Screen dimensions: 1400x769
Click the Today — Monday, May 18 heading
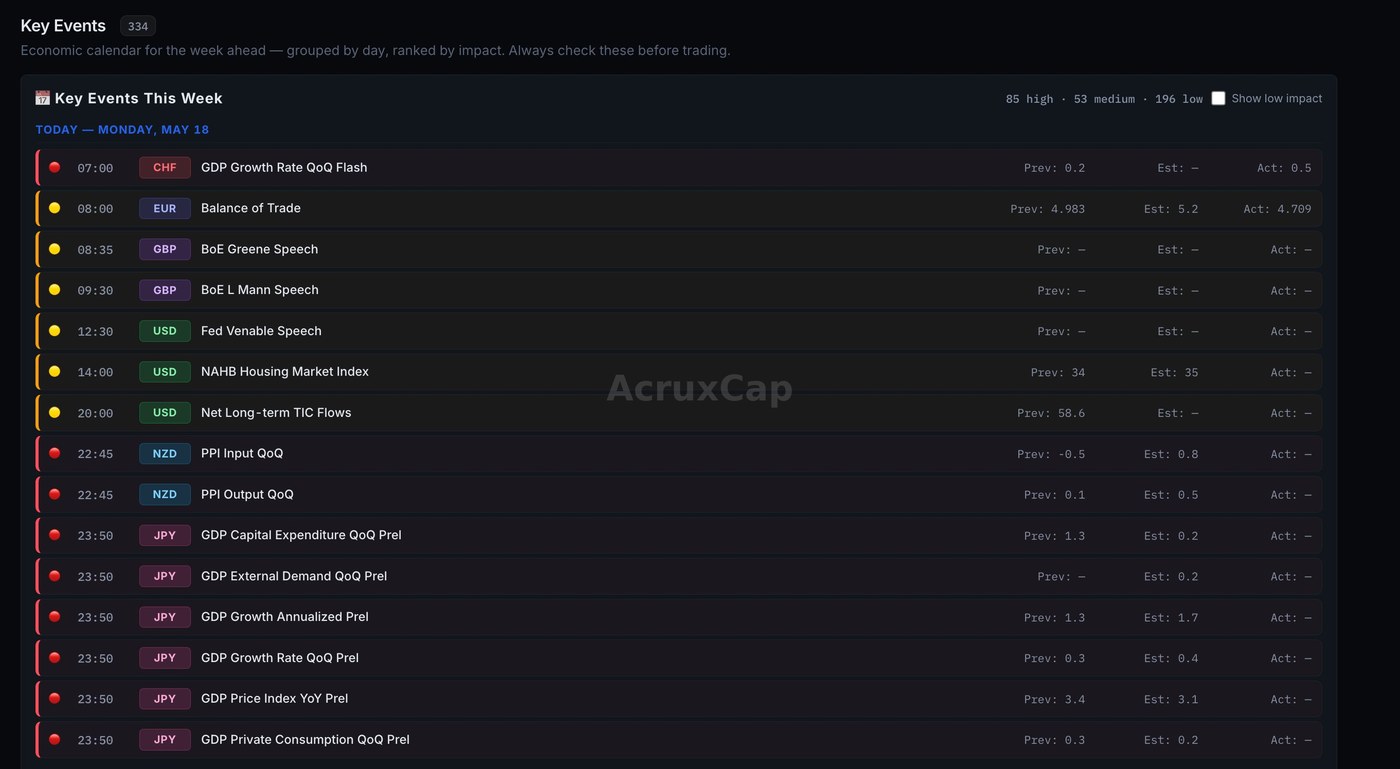point(122,130)
